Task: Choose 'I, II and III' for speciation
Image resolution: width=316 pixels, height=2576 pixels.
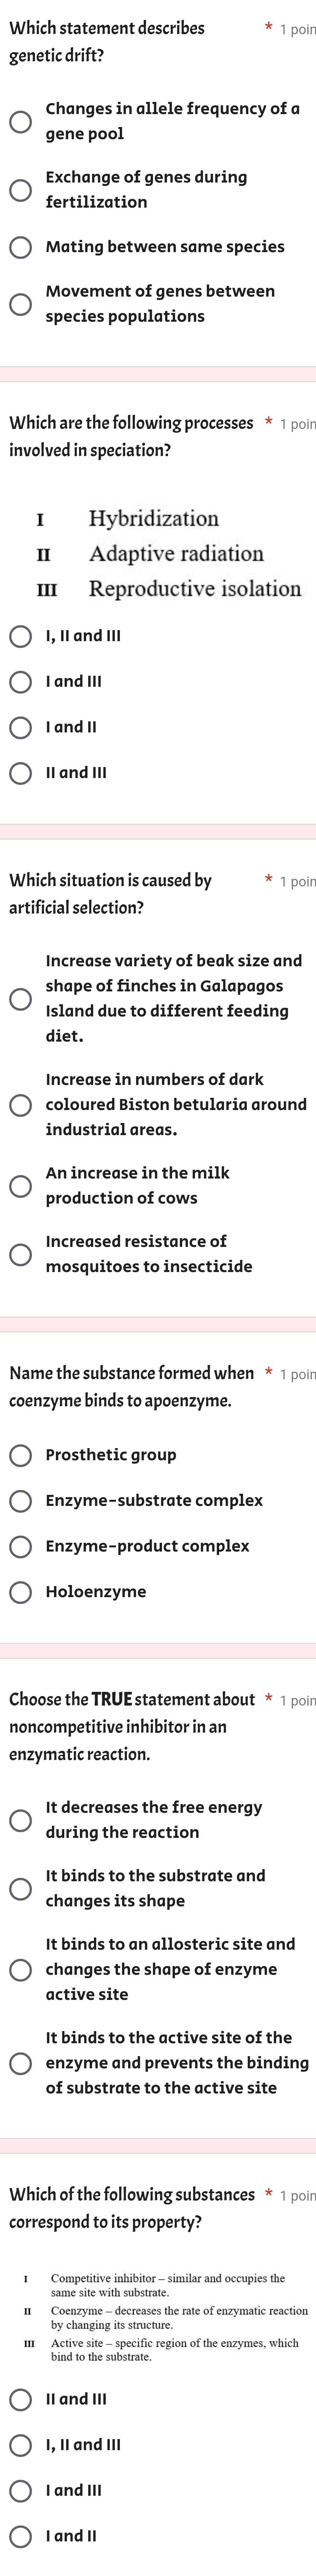Action: tap(20, 636)
